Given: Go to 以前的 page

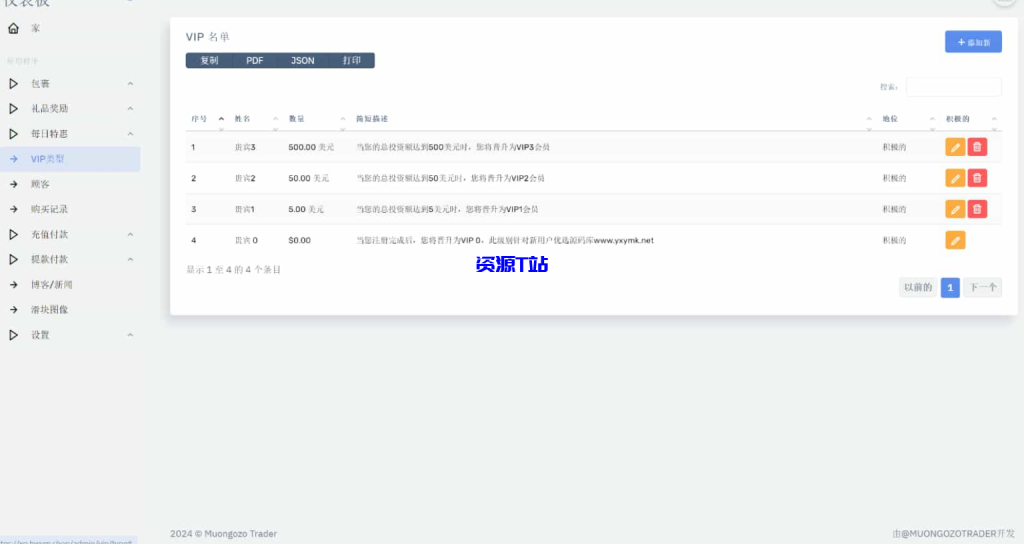Looking at the screenshot, I should [918, 287].
